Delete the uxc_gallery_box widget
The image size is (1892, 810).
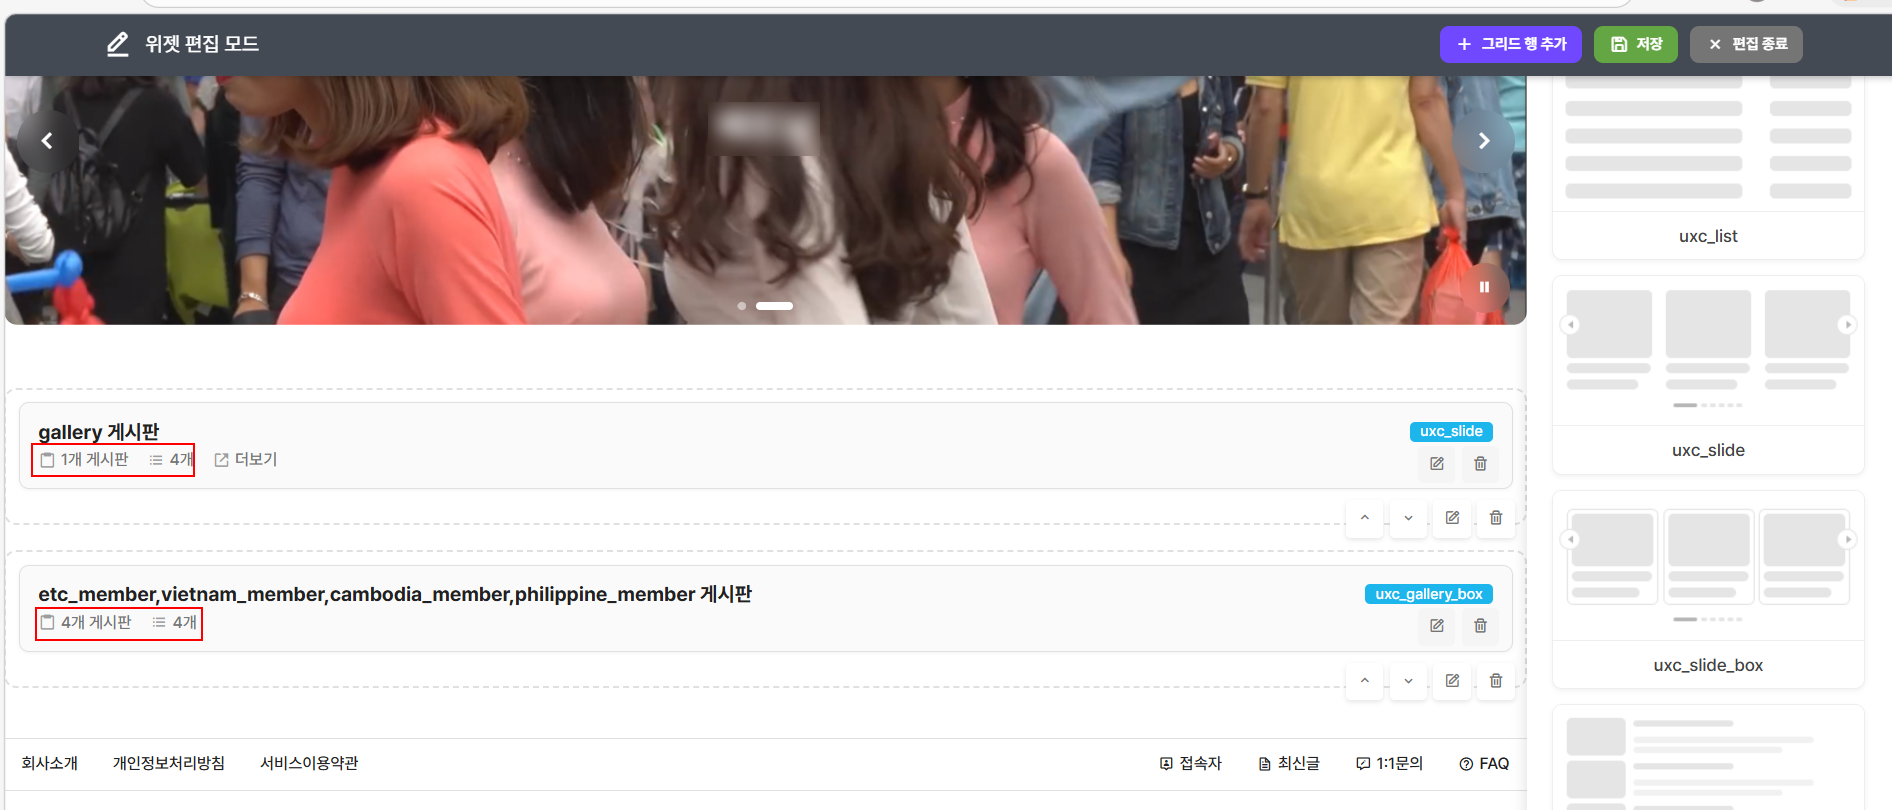tap(1480, 626)
